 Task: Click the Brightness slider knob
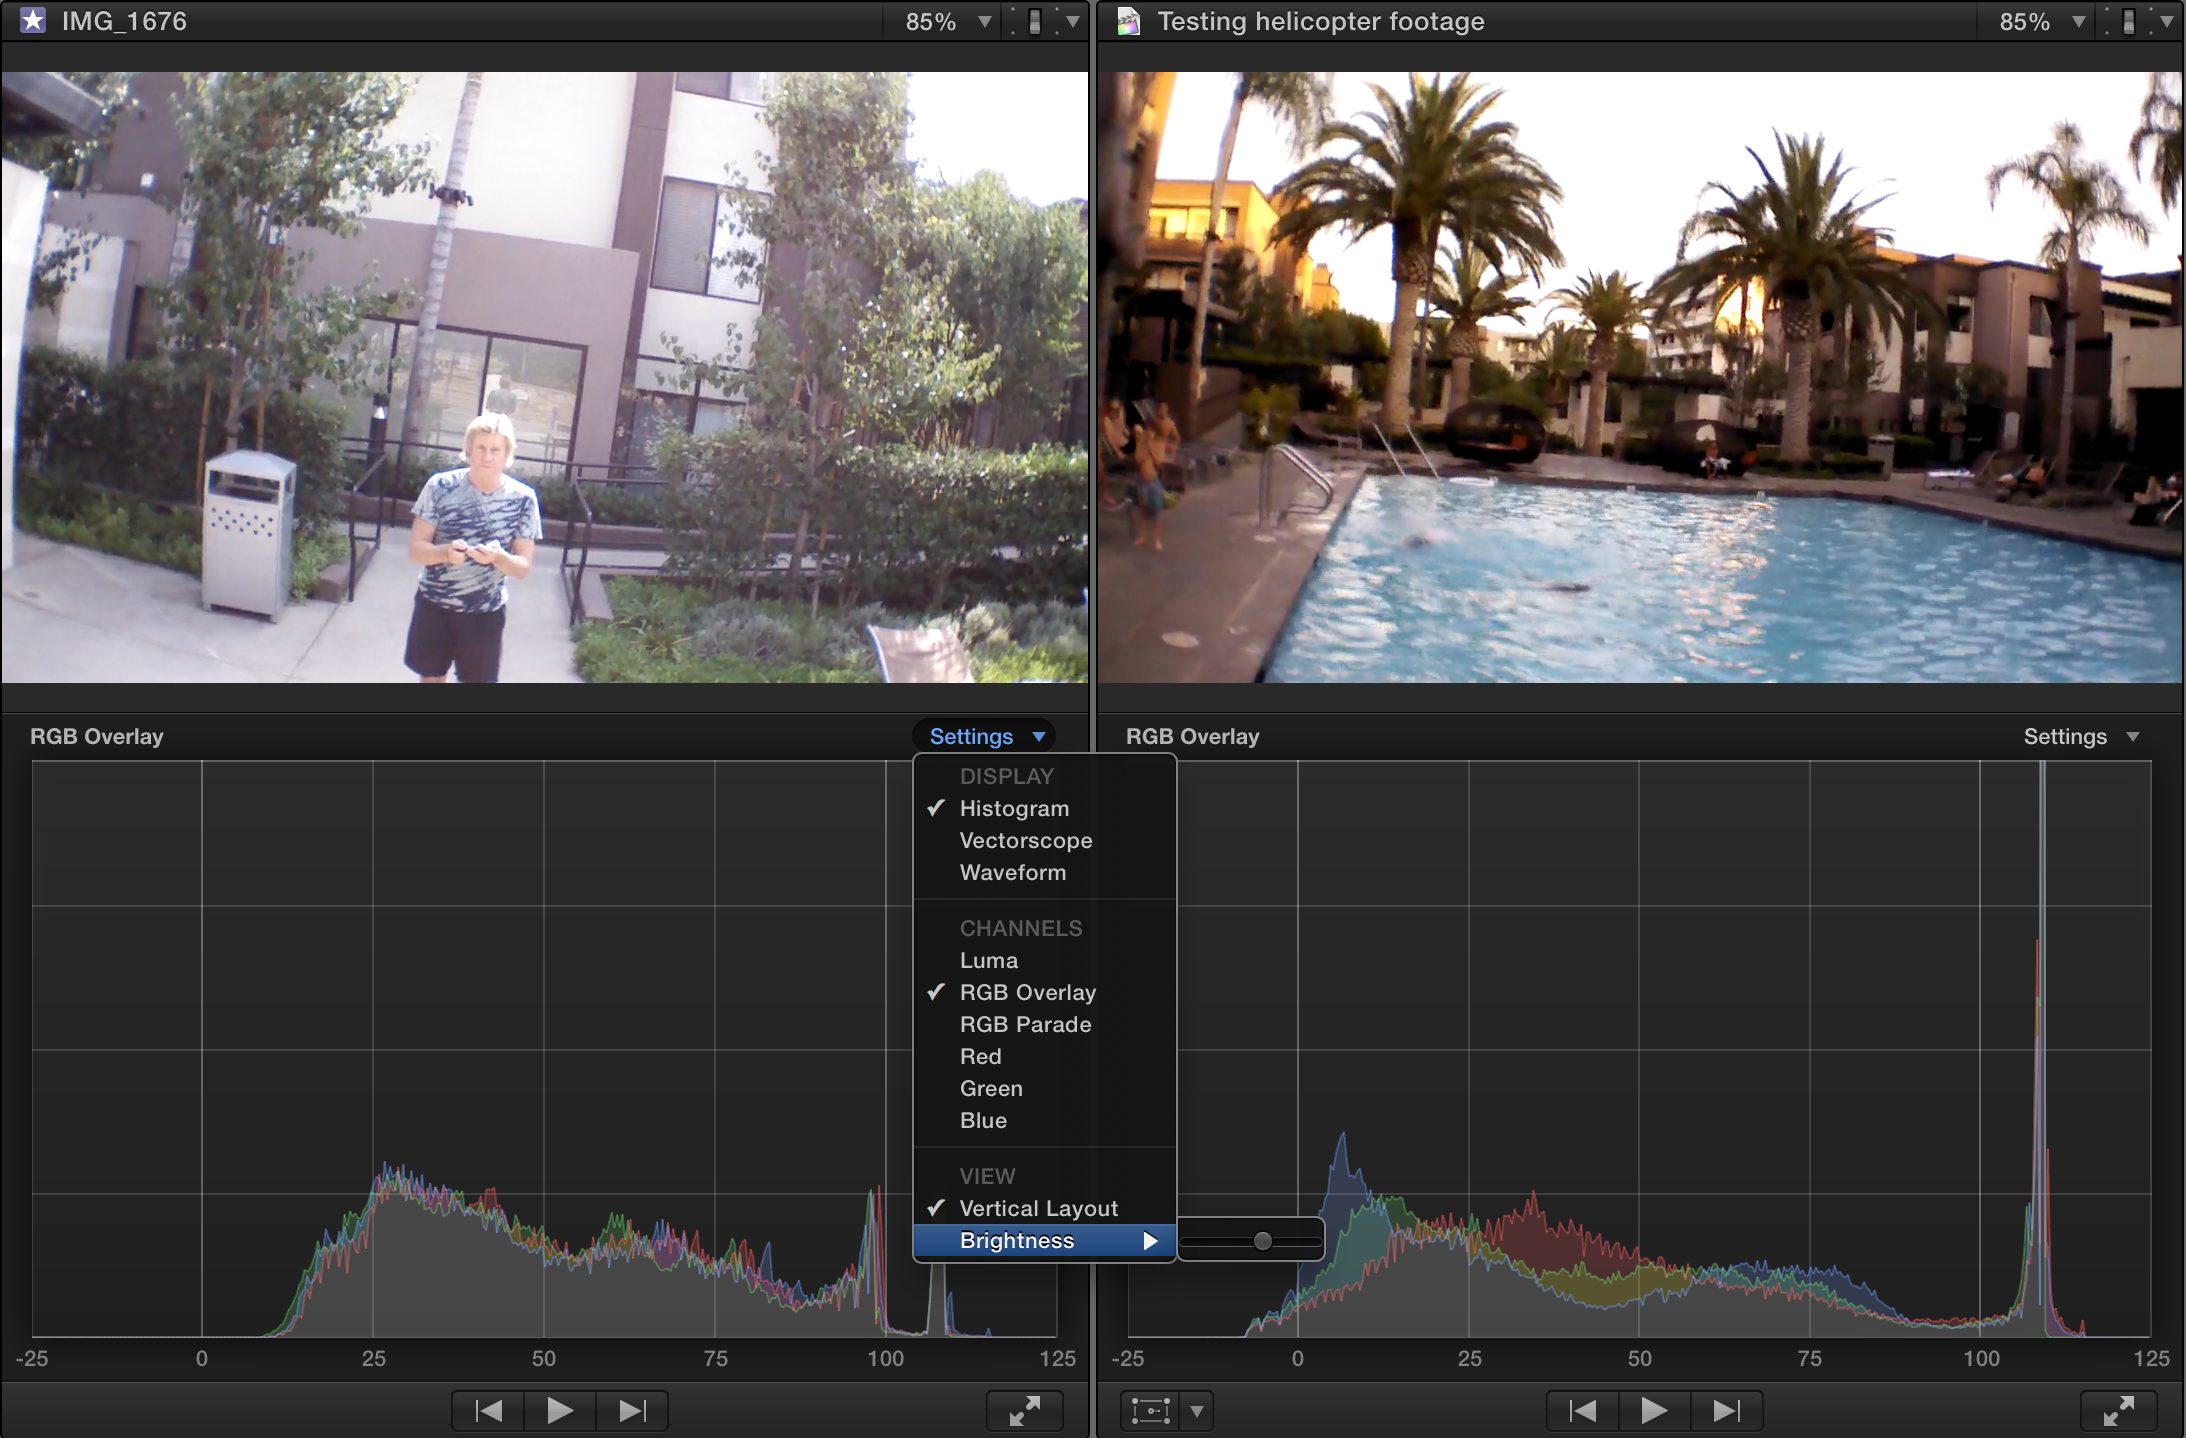click(1263, 1241)
